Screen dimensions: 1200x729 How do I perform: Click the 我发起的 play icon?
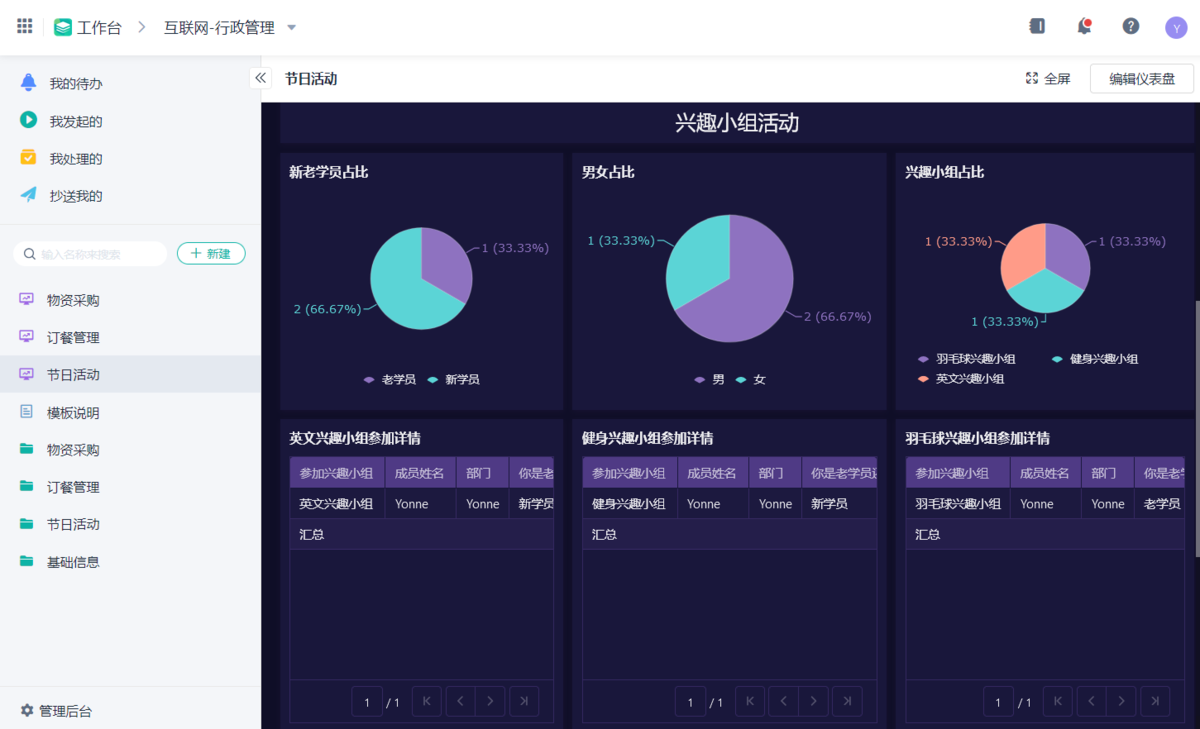click(28, 120)
